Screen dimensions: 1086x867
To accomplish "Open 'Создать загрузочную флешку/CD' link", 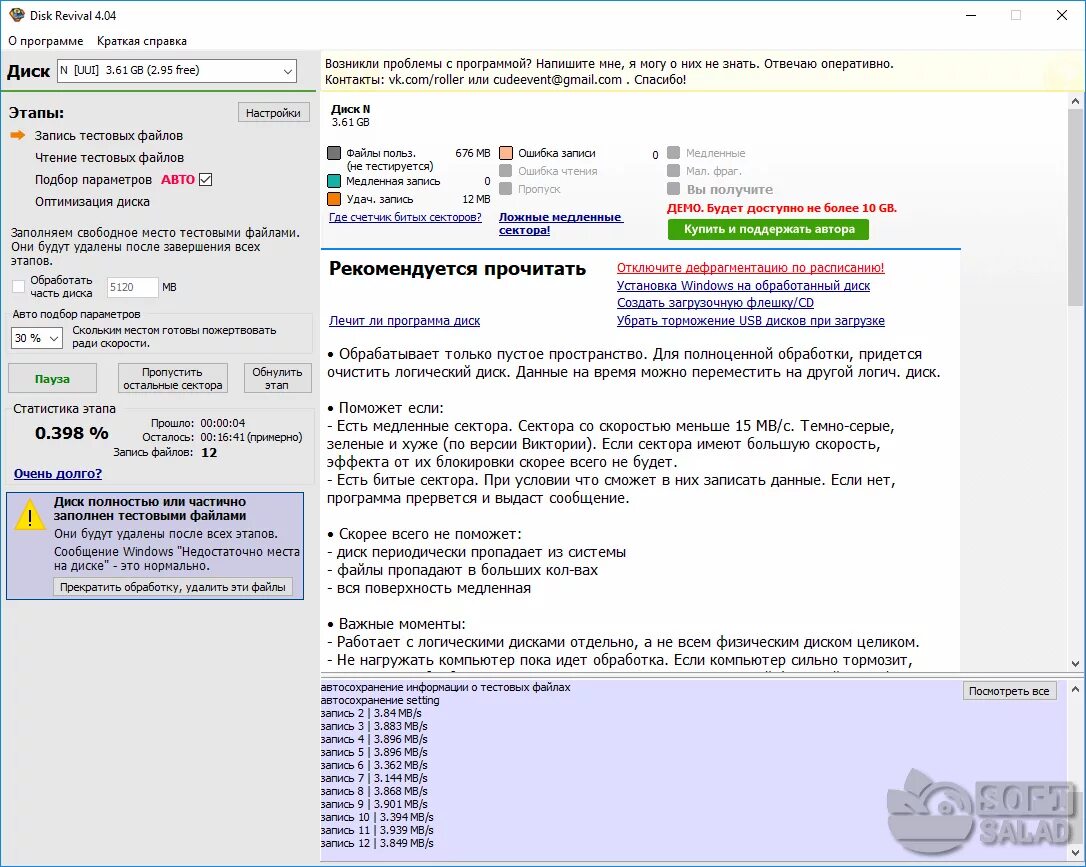I will (x=715, y=303).
